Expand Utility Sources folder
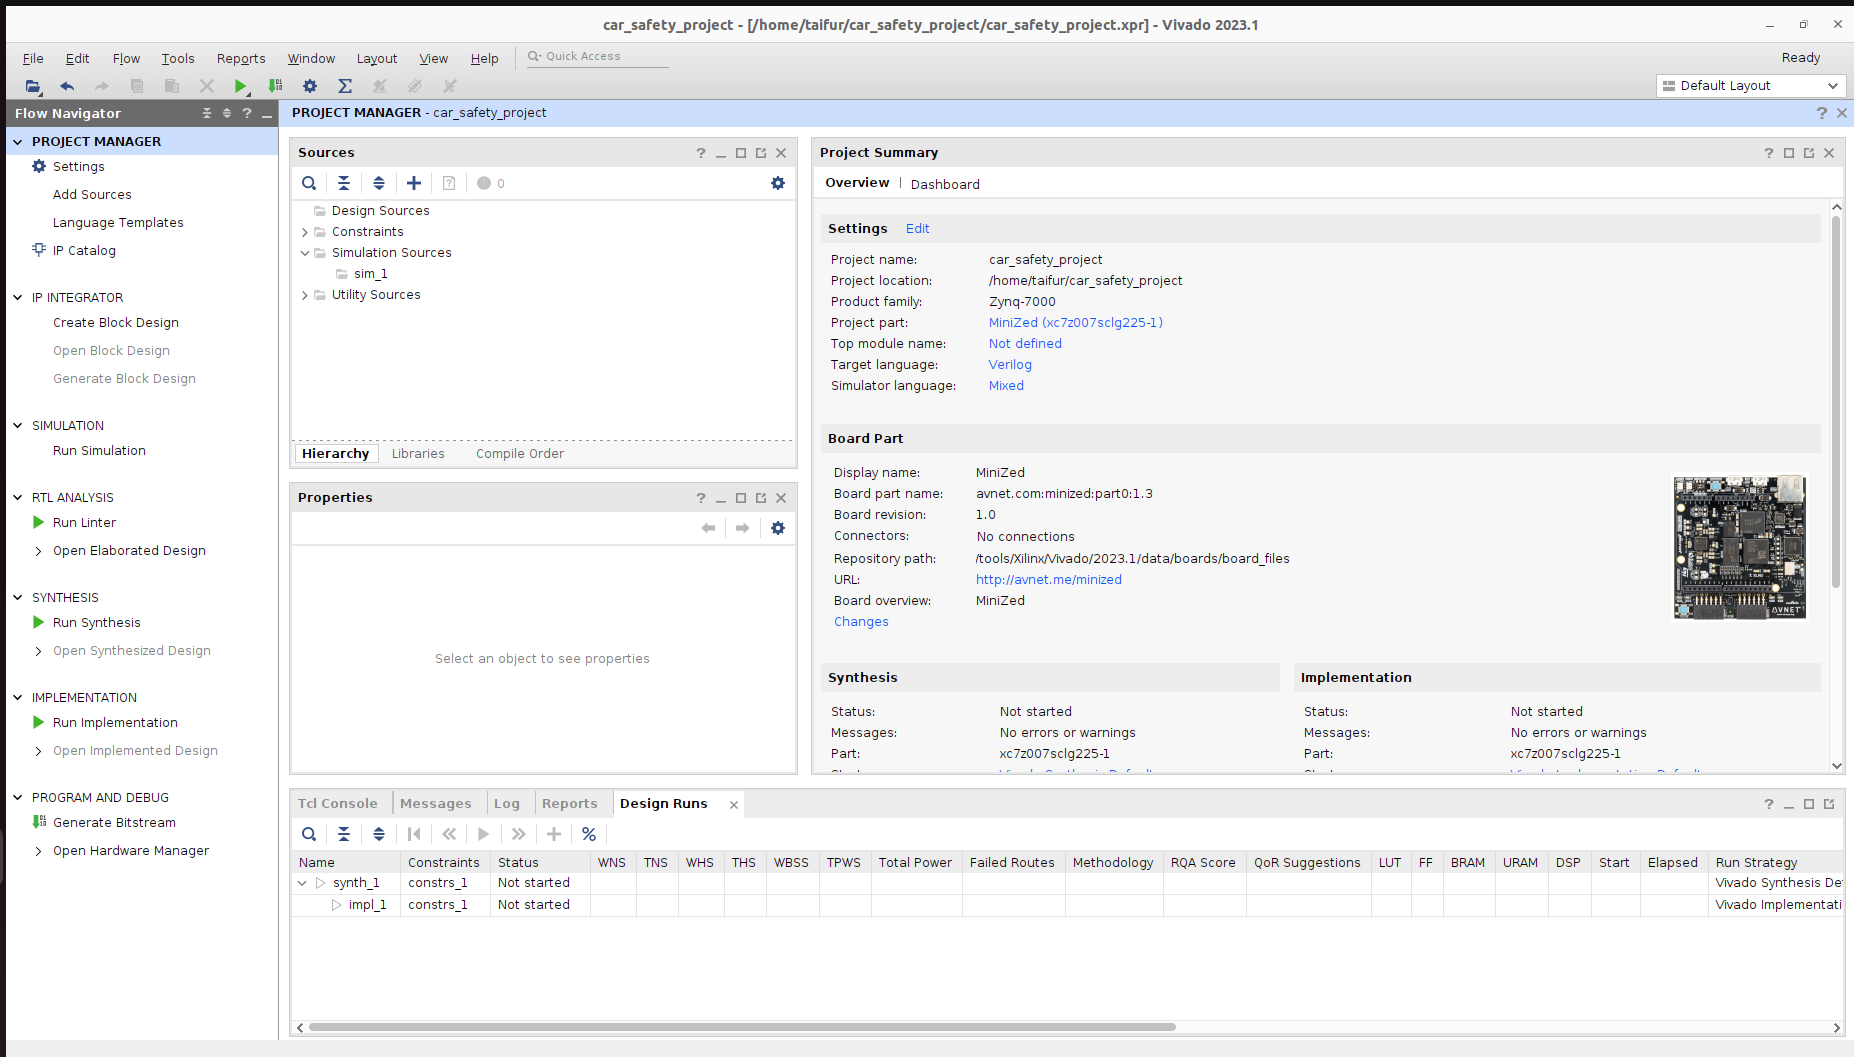This screenshot has height=1057, width=1854. [305, 295]
